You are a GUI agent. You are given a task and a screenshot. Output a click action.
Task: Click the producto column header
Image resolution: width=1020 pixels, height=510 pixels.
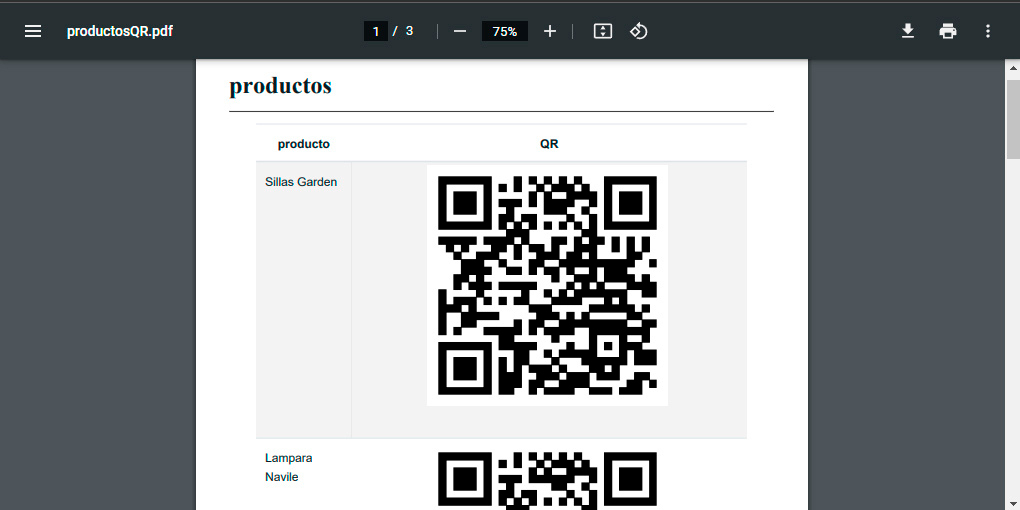(304, 144)
